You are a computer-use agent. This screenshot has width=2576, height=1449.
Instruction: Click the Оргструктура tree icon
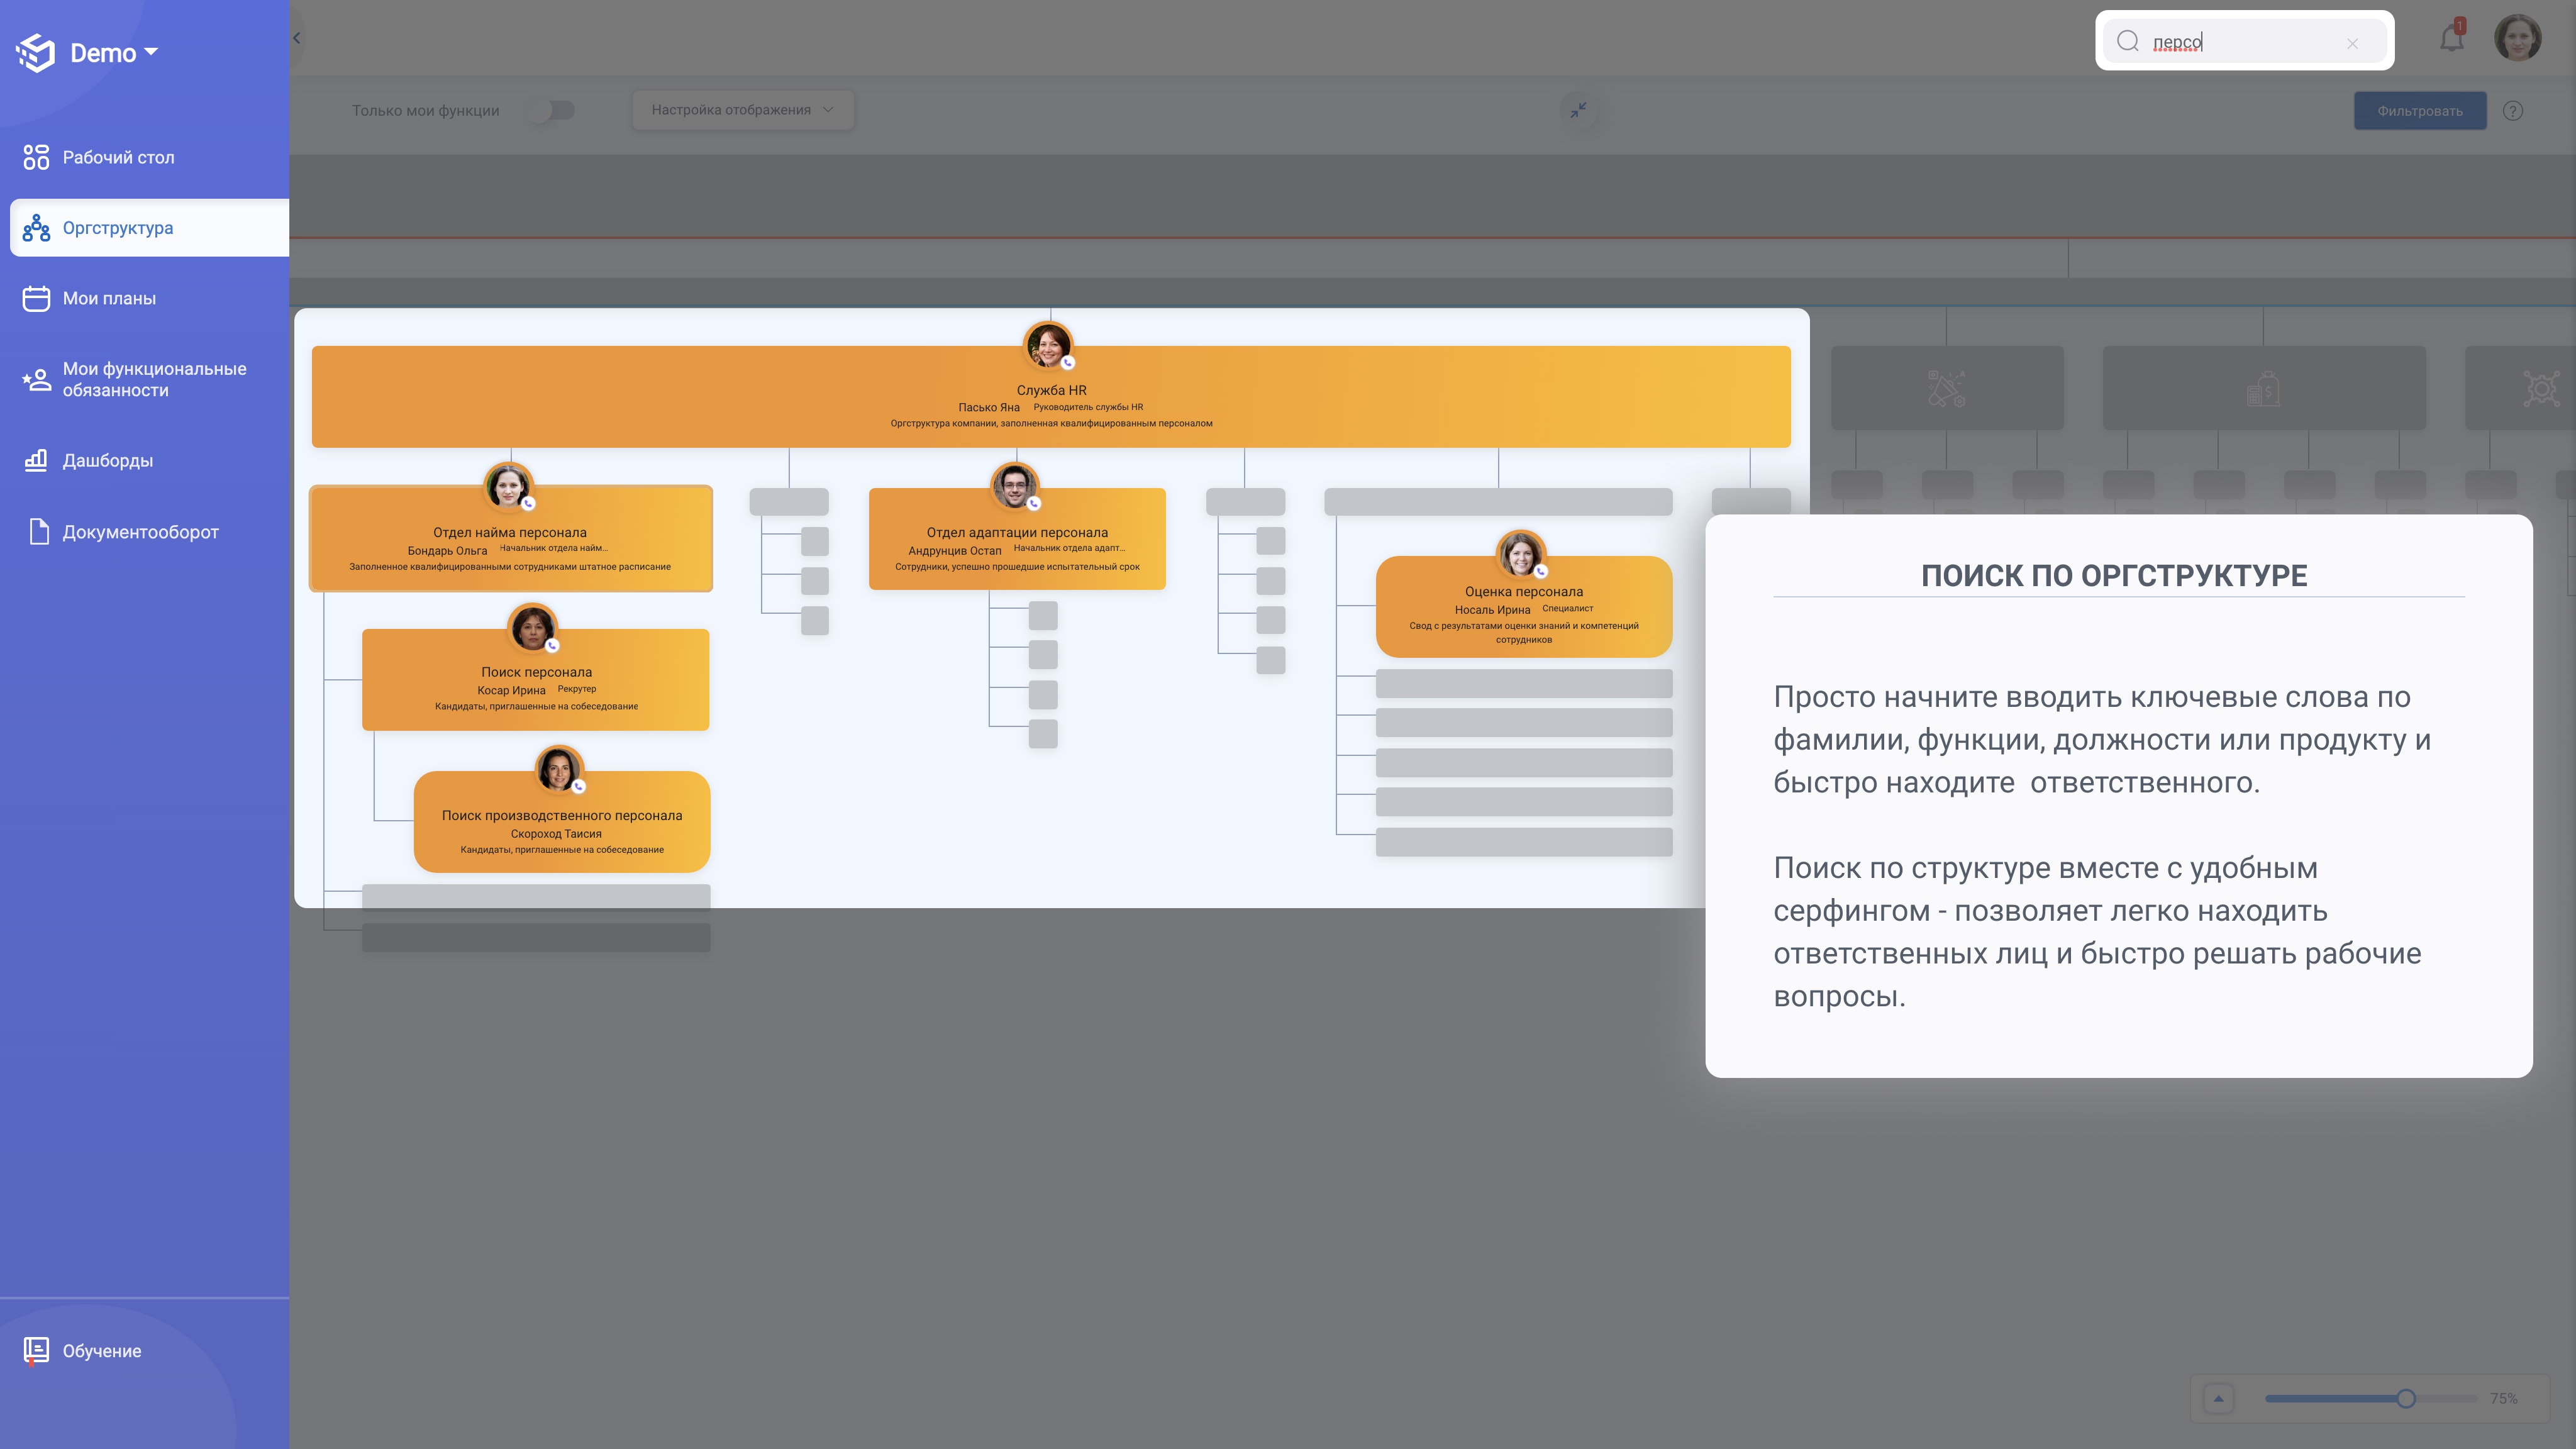click(x=36, y=228)
